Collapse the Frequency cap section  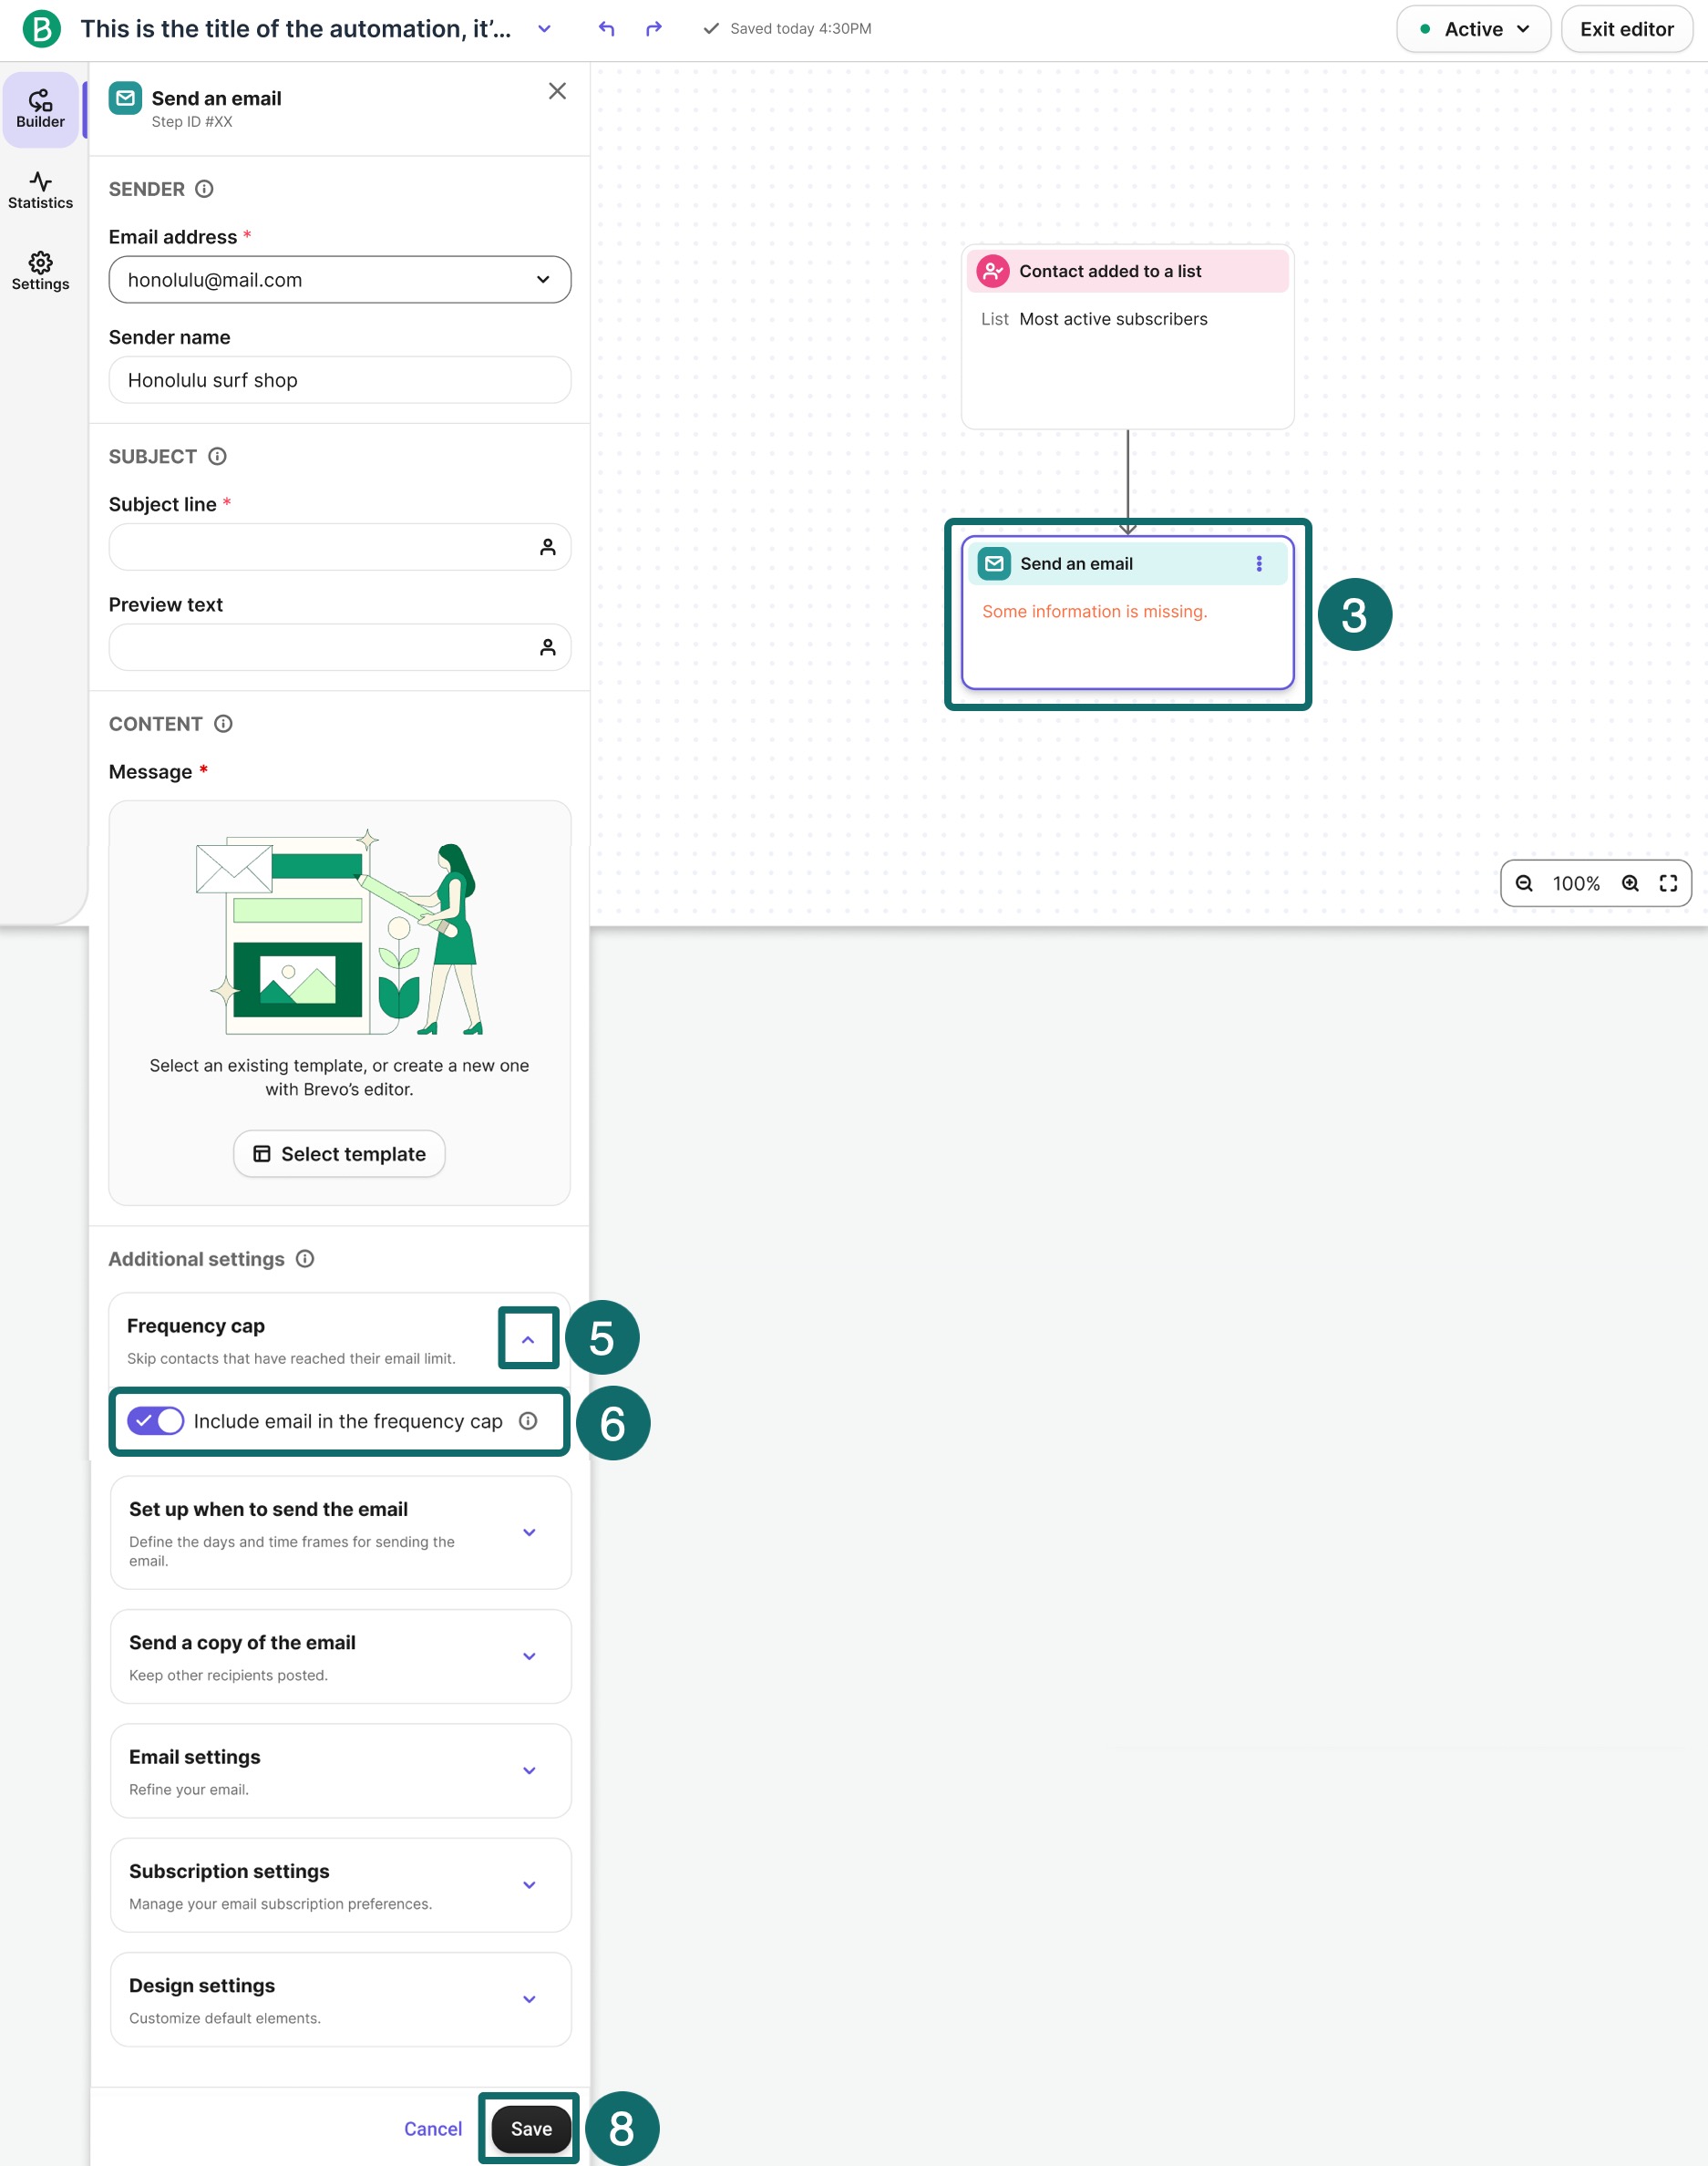[x=528, y=1339]
